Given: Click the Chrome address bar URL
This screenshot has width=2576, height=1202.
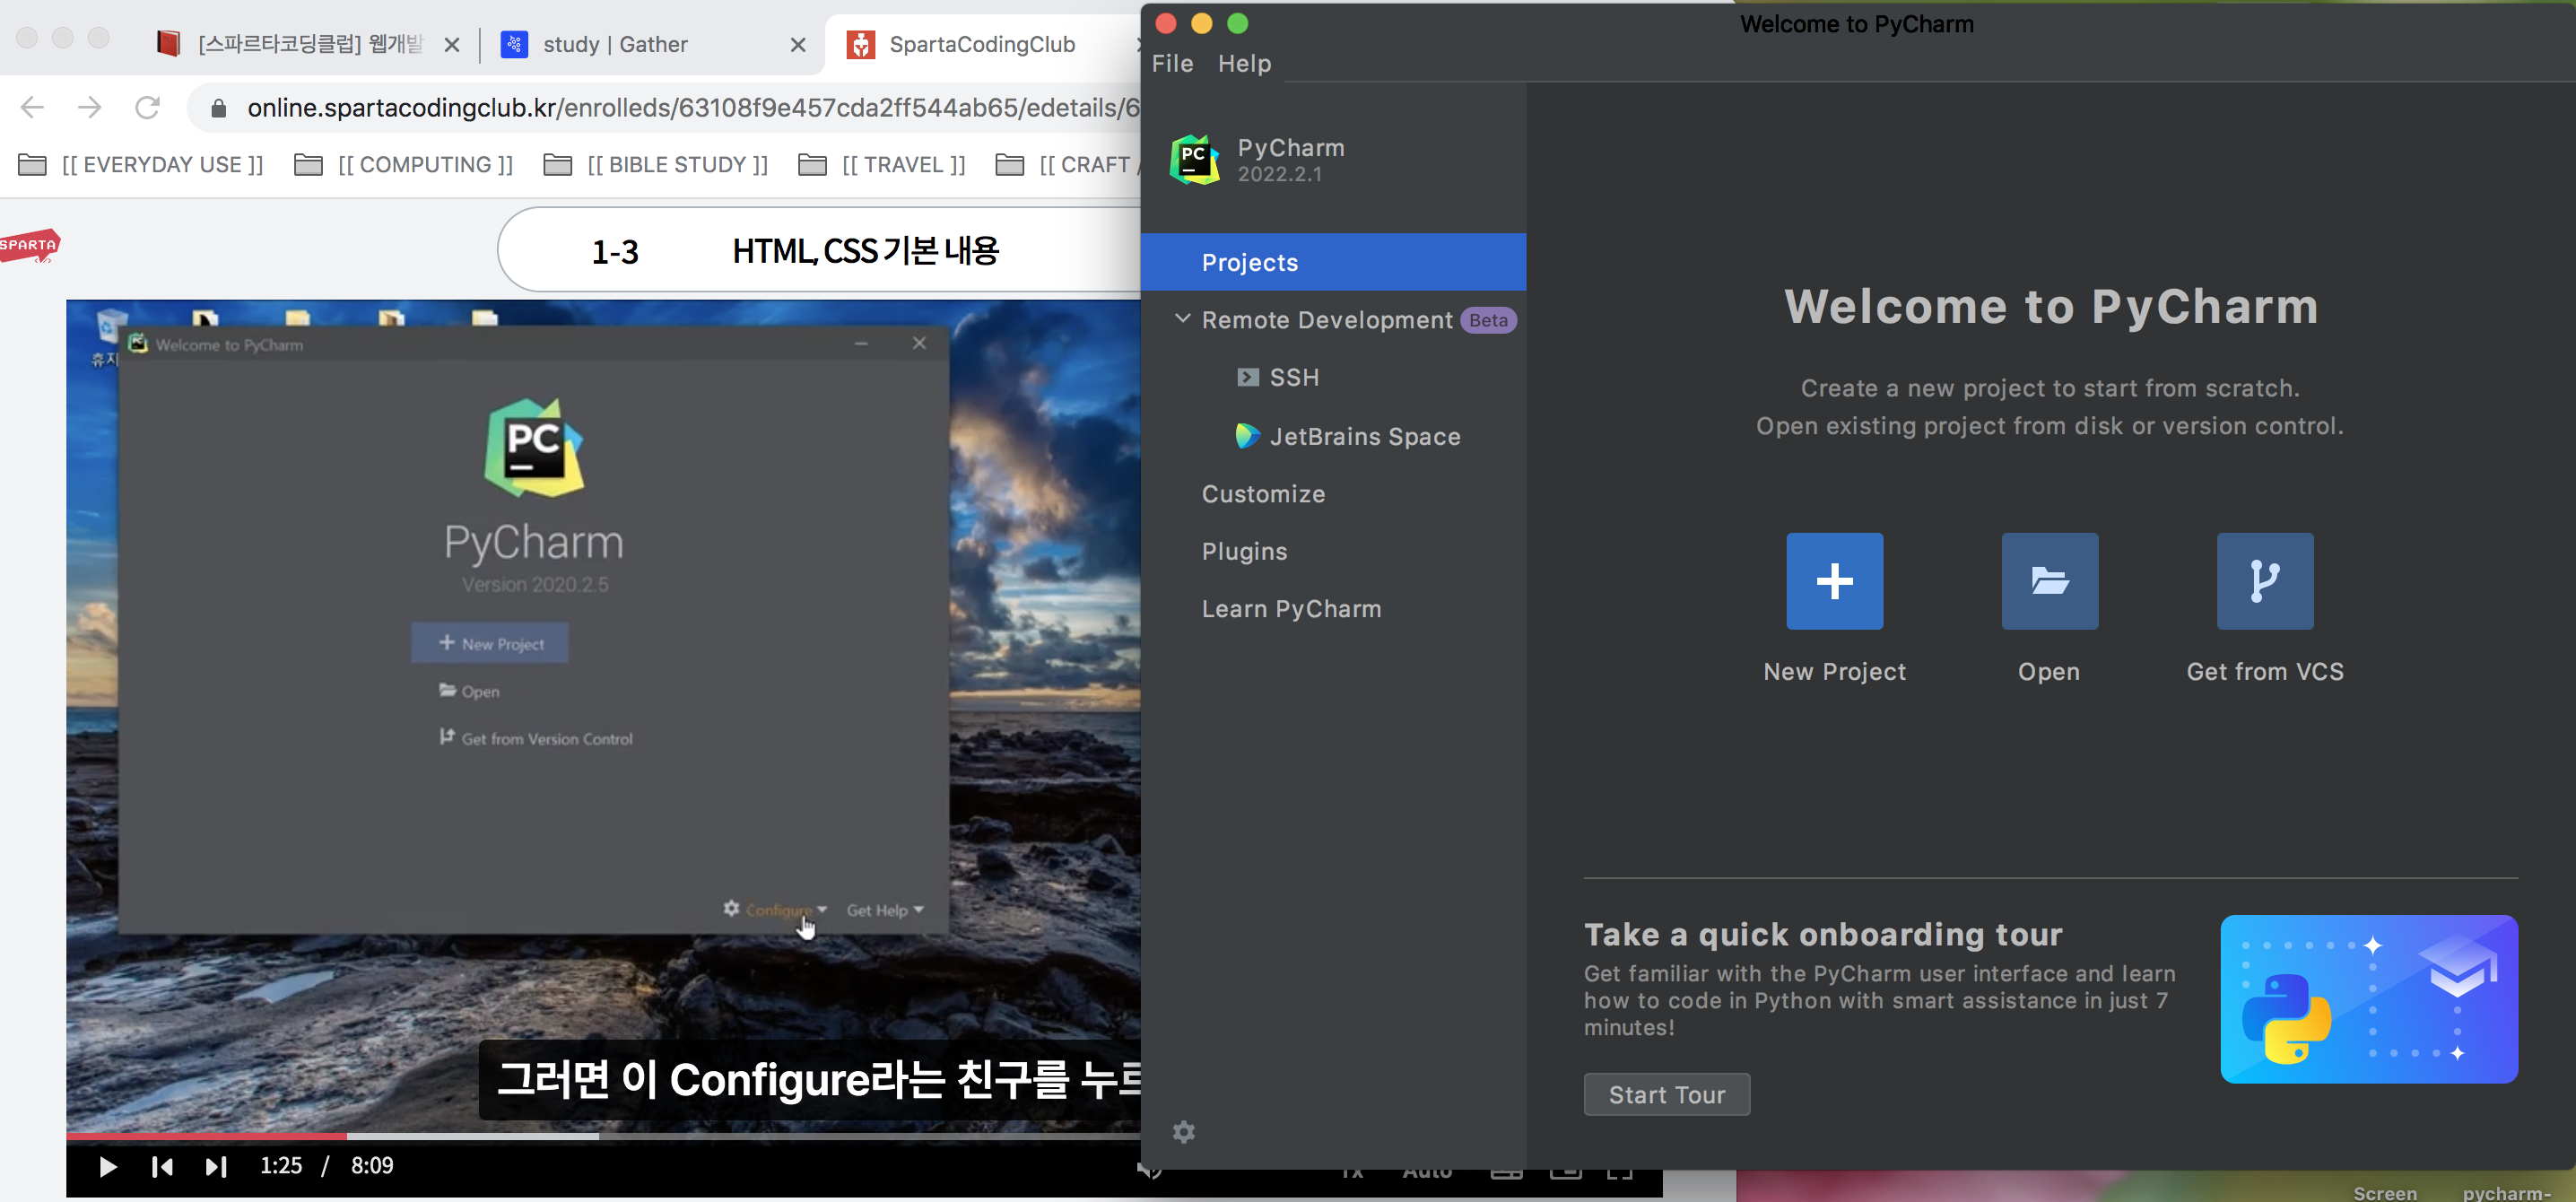Looking at the screenshot, I should [692, 108].
